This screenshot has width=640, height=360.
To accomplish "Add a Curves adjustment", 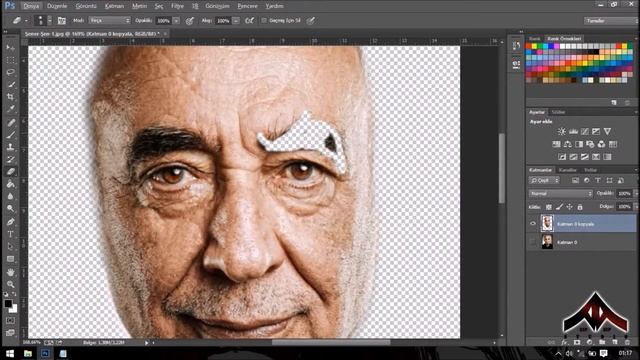I will (584, 131).
